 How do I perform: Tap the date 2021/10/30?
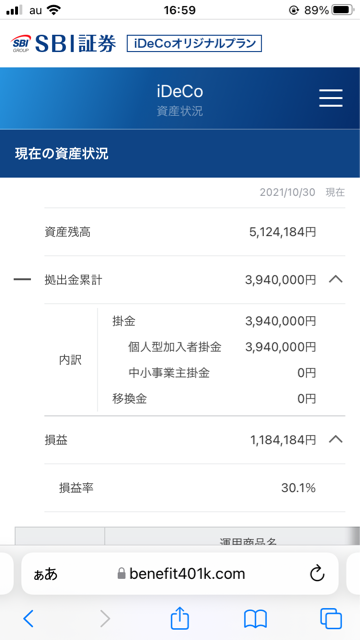pyautogui.click(x=288, y=193)
